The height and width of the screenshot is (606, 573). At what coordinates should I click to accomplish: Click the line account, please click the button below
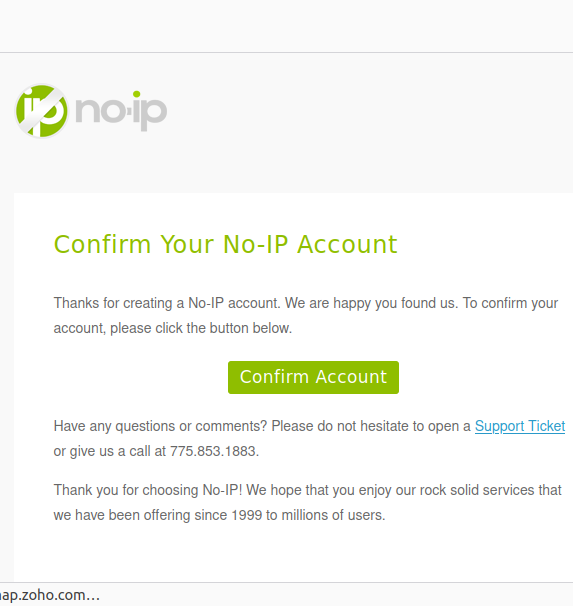[x=173, y=328]
